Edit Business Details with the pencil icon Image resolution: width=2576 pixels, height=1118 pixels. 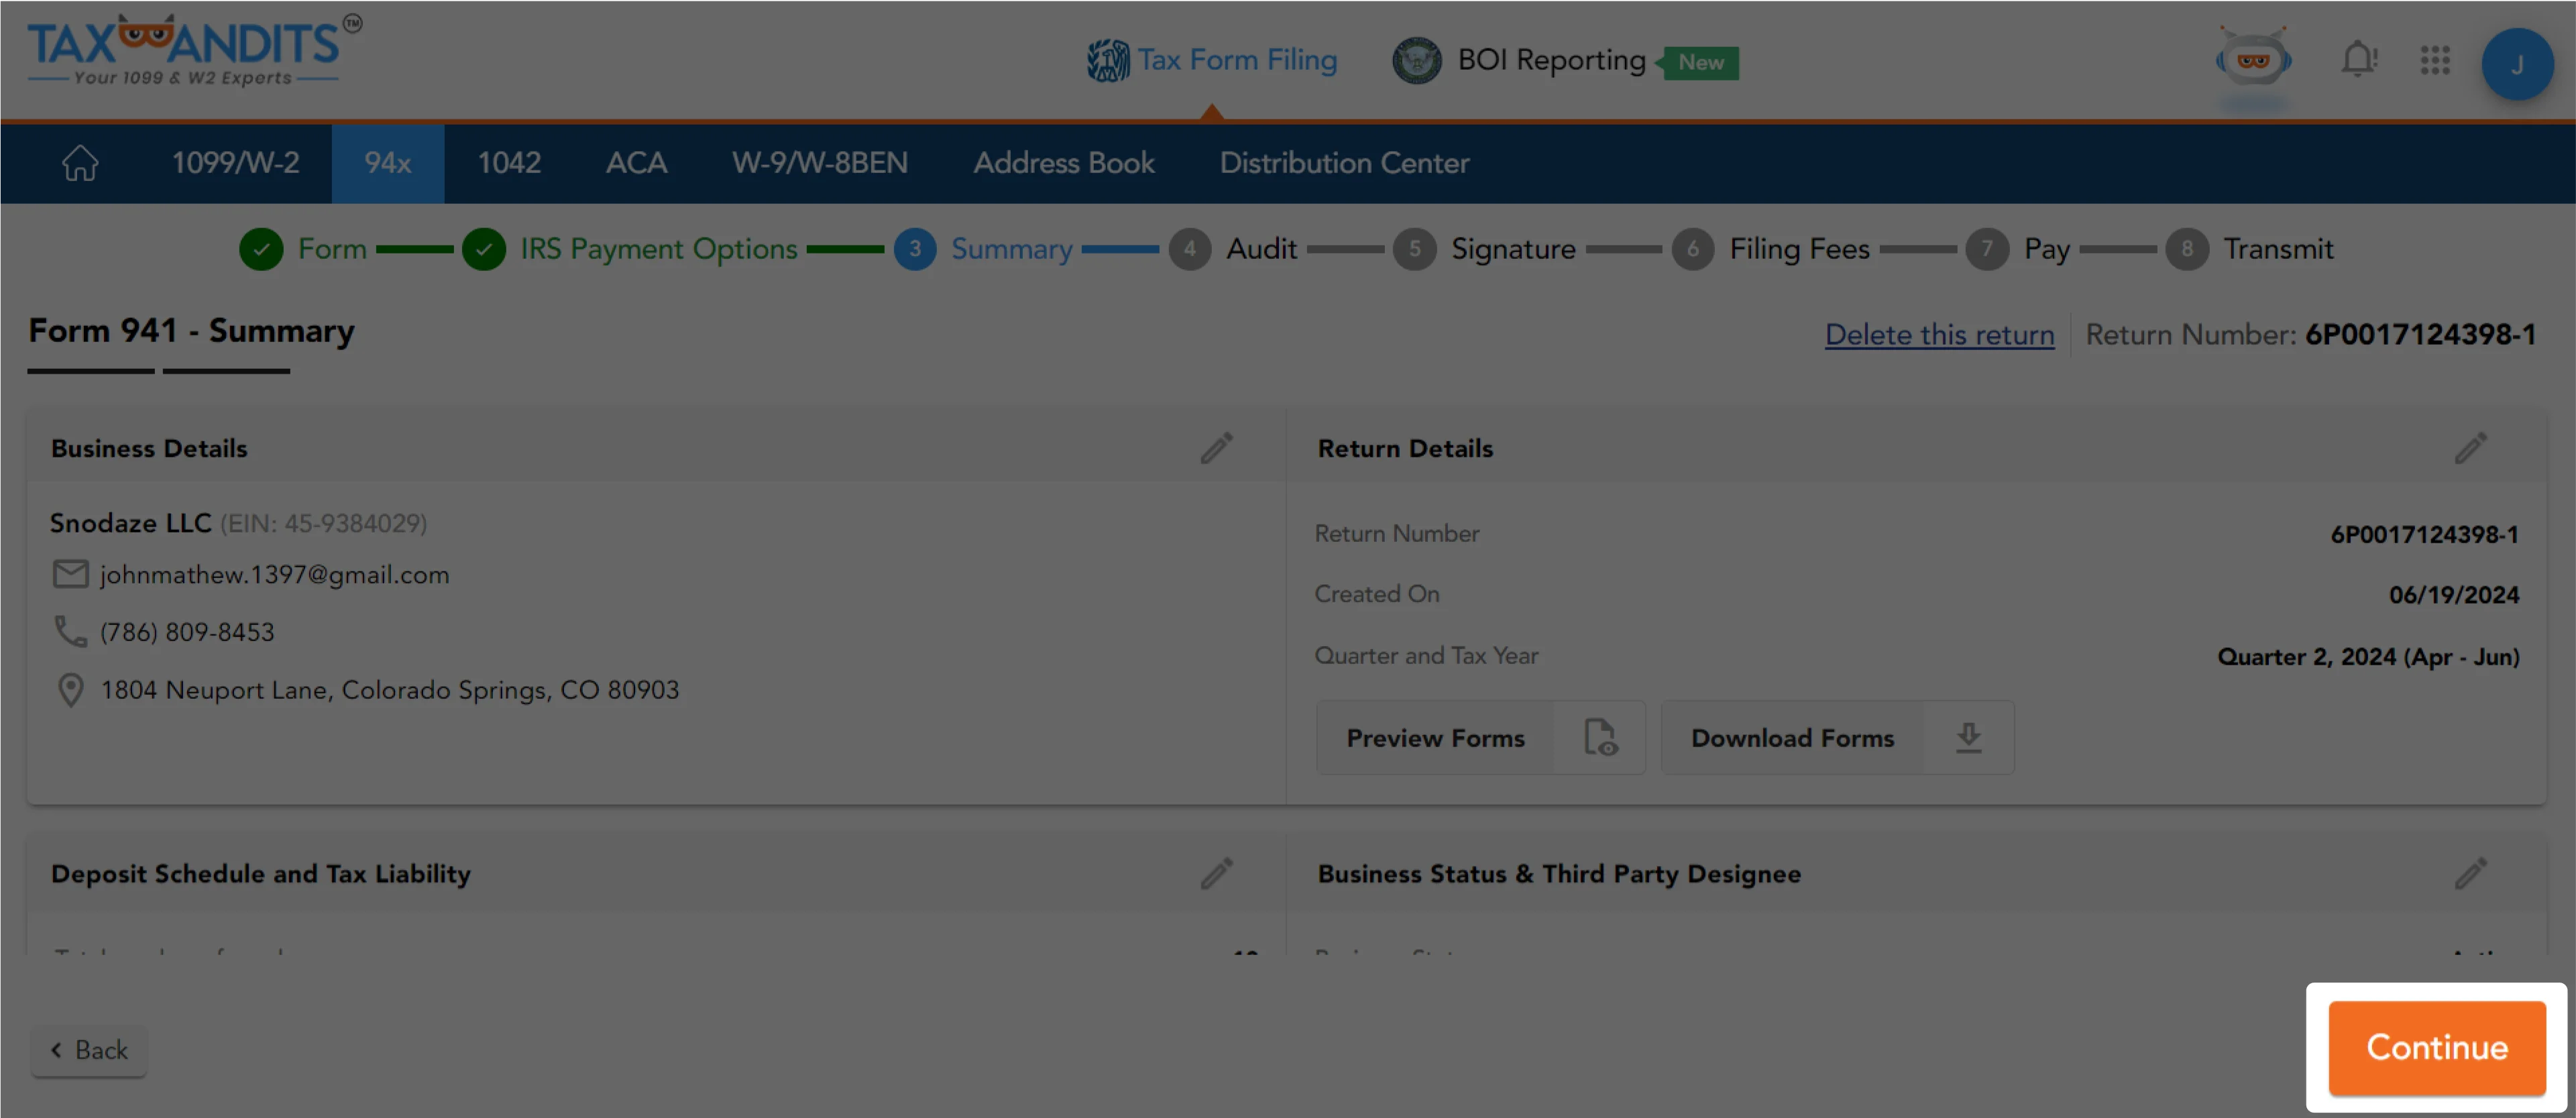[x=1216, y=448]
